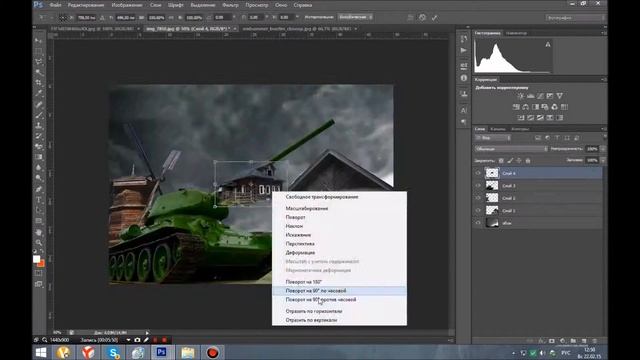
Task: Select the Eraser tool
Action: (x=39, y=147)
